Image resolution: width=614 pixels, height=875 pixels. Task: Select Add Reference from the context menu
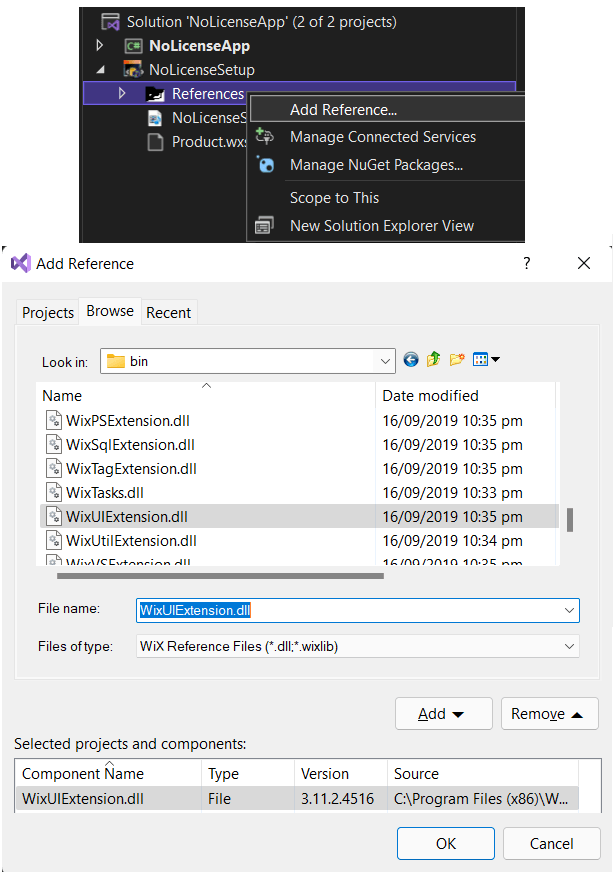339,109
